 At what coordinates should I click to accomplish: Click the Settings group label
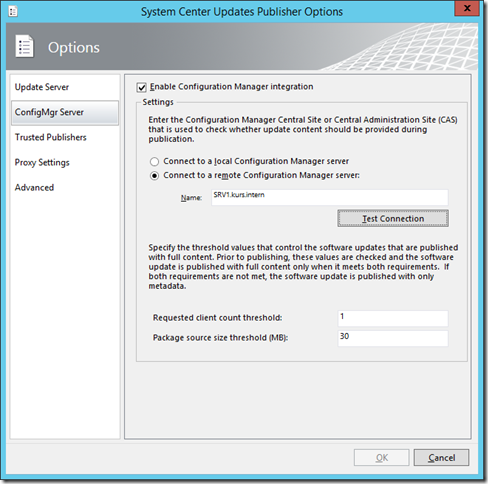tap(158, 102)
